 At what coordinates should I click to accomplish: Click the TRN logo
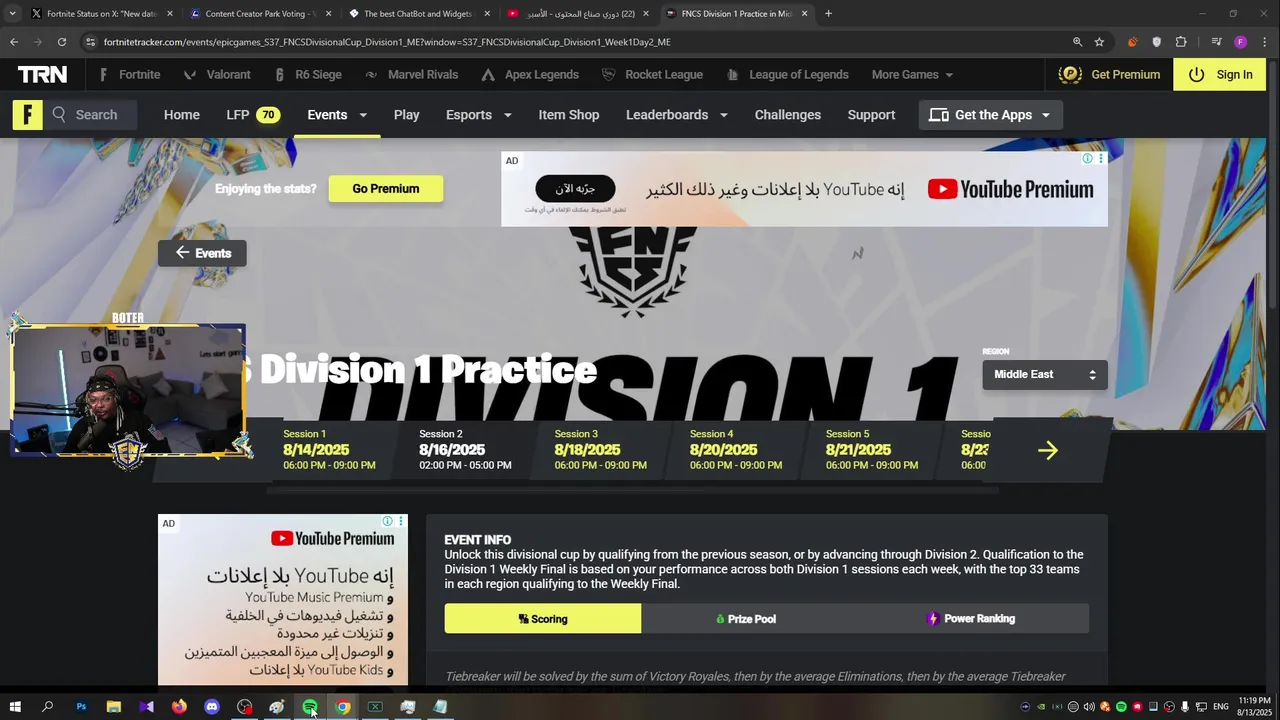(42, 74)
